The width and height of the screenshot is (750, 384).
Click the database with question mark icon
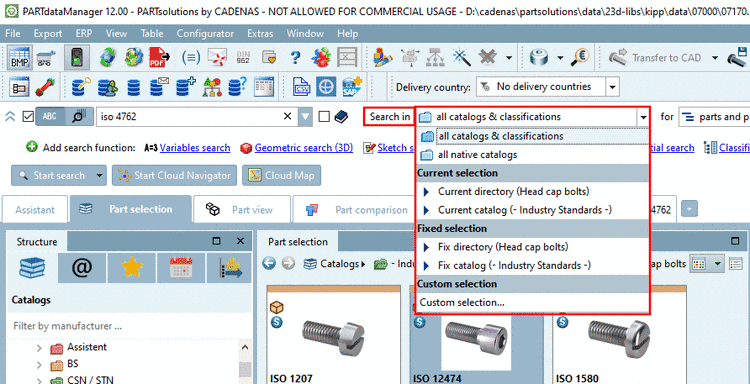[237, 87]
